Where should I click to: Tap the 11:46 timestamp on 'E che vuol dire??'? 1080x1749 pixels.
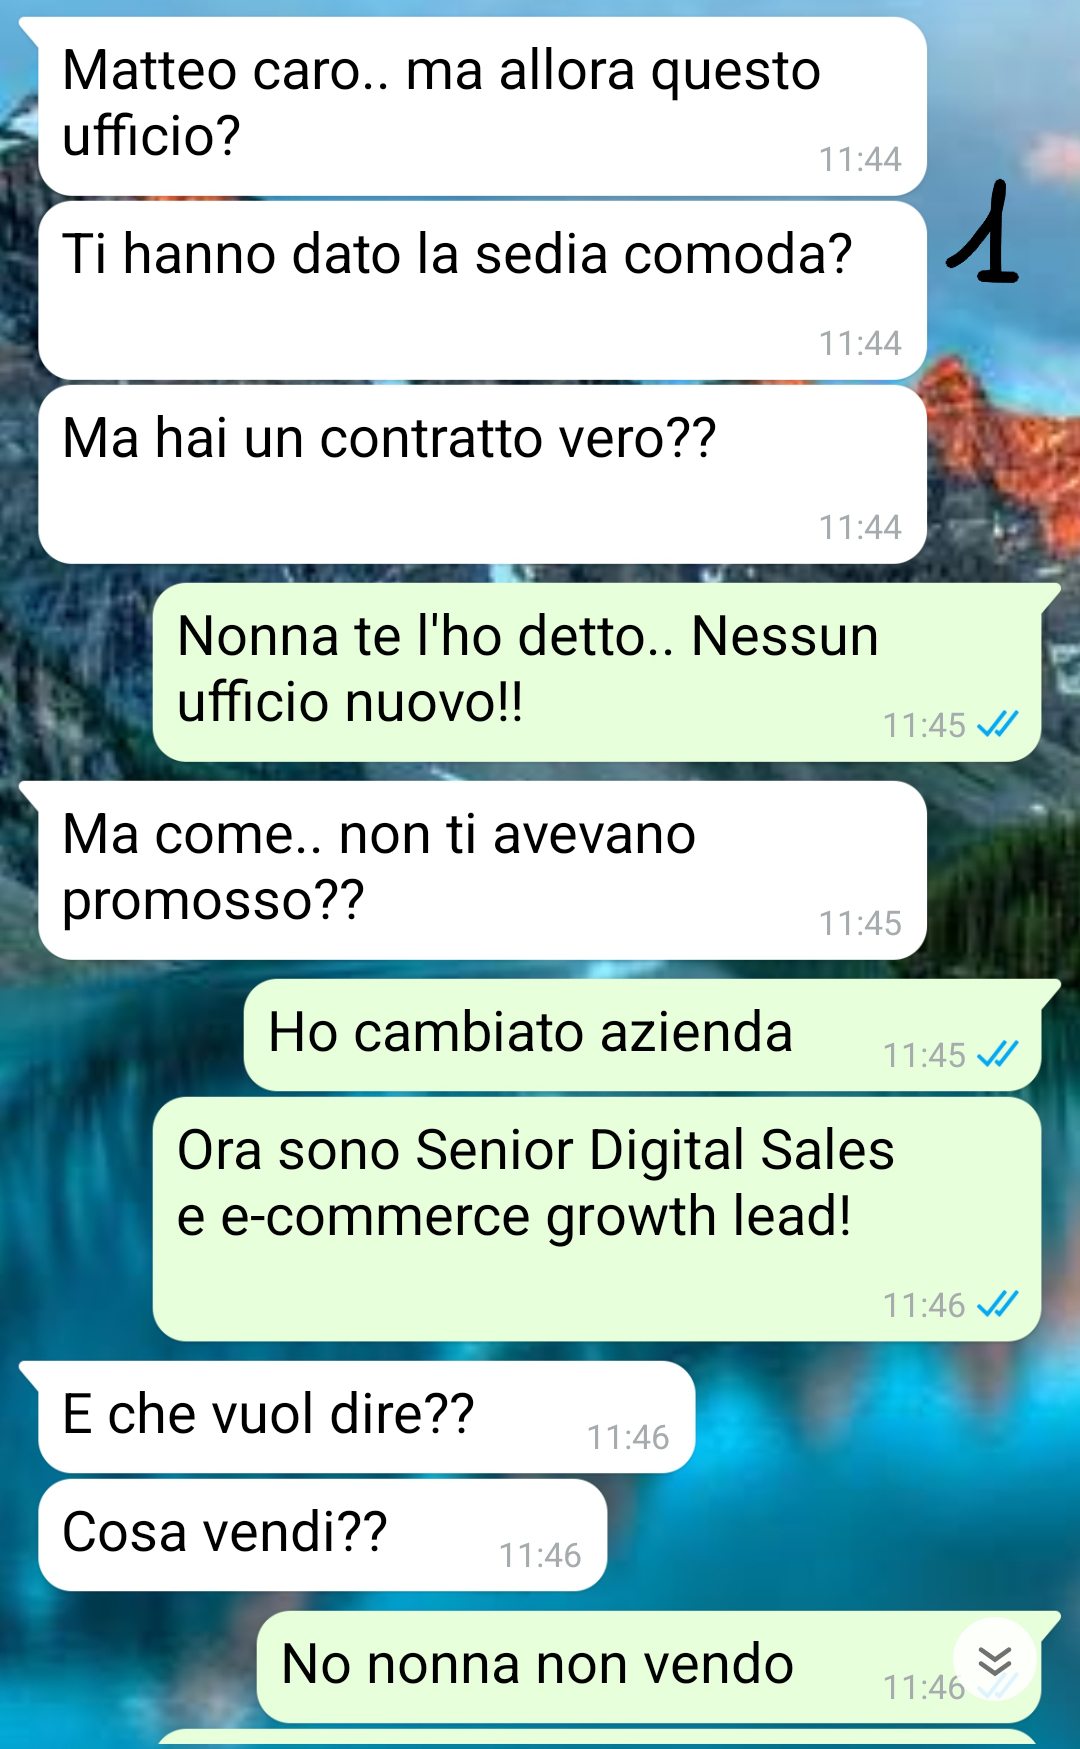[628, 1437]
